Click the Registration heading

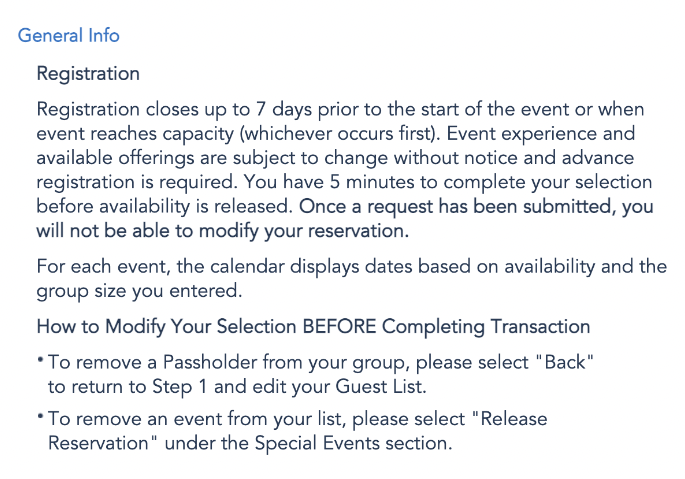click(x=88, y=74)
